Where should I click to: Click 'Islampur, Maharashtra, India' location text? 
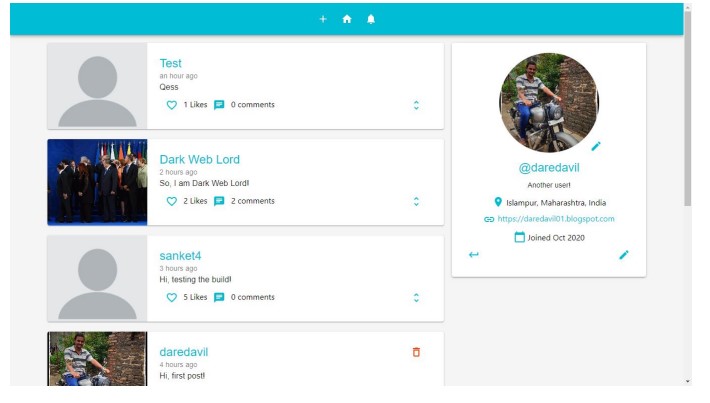click(x=556, y=203)
